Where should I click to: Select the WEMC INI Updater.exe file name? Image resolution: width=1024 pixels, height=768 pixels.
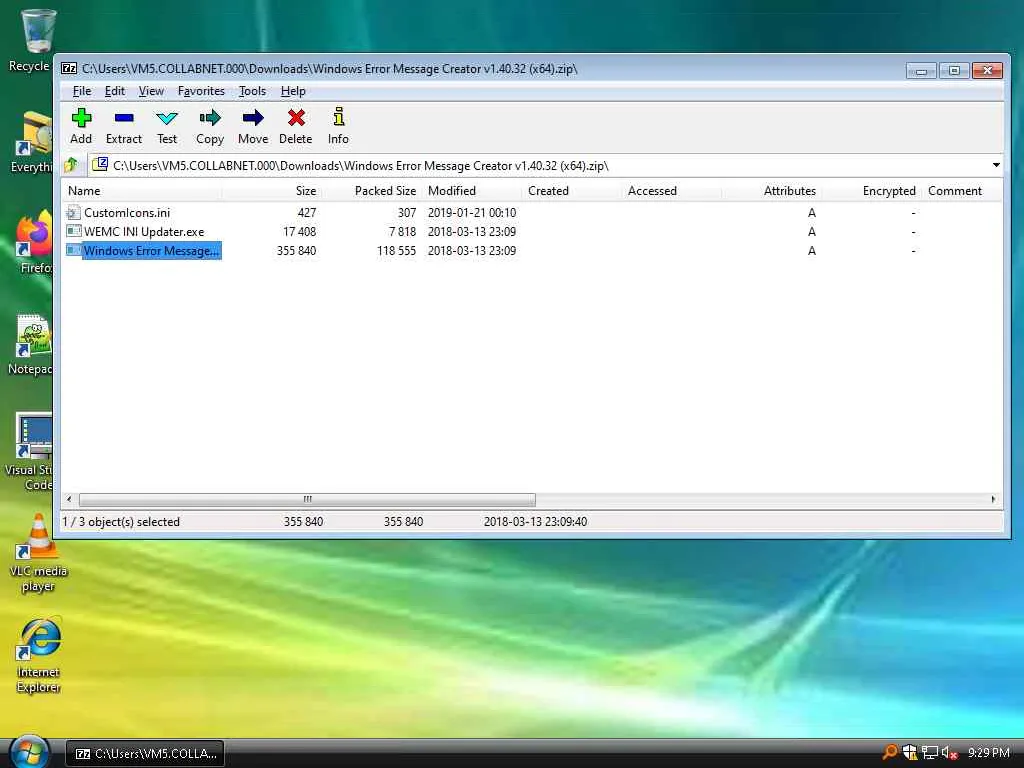point(144,231)
